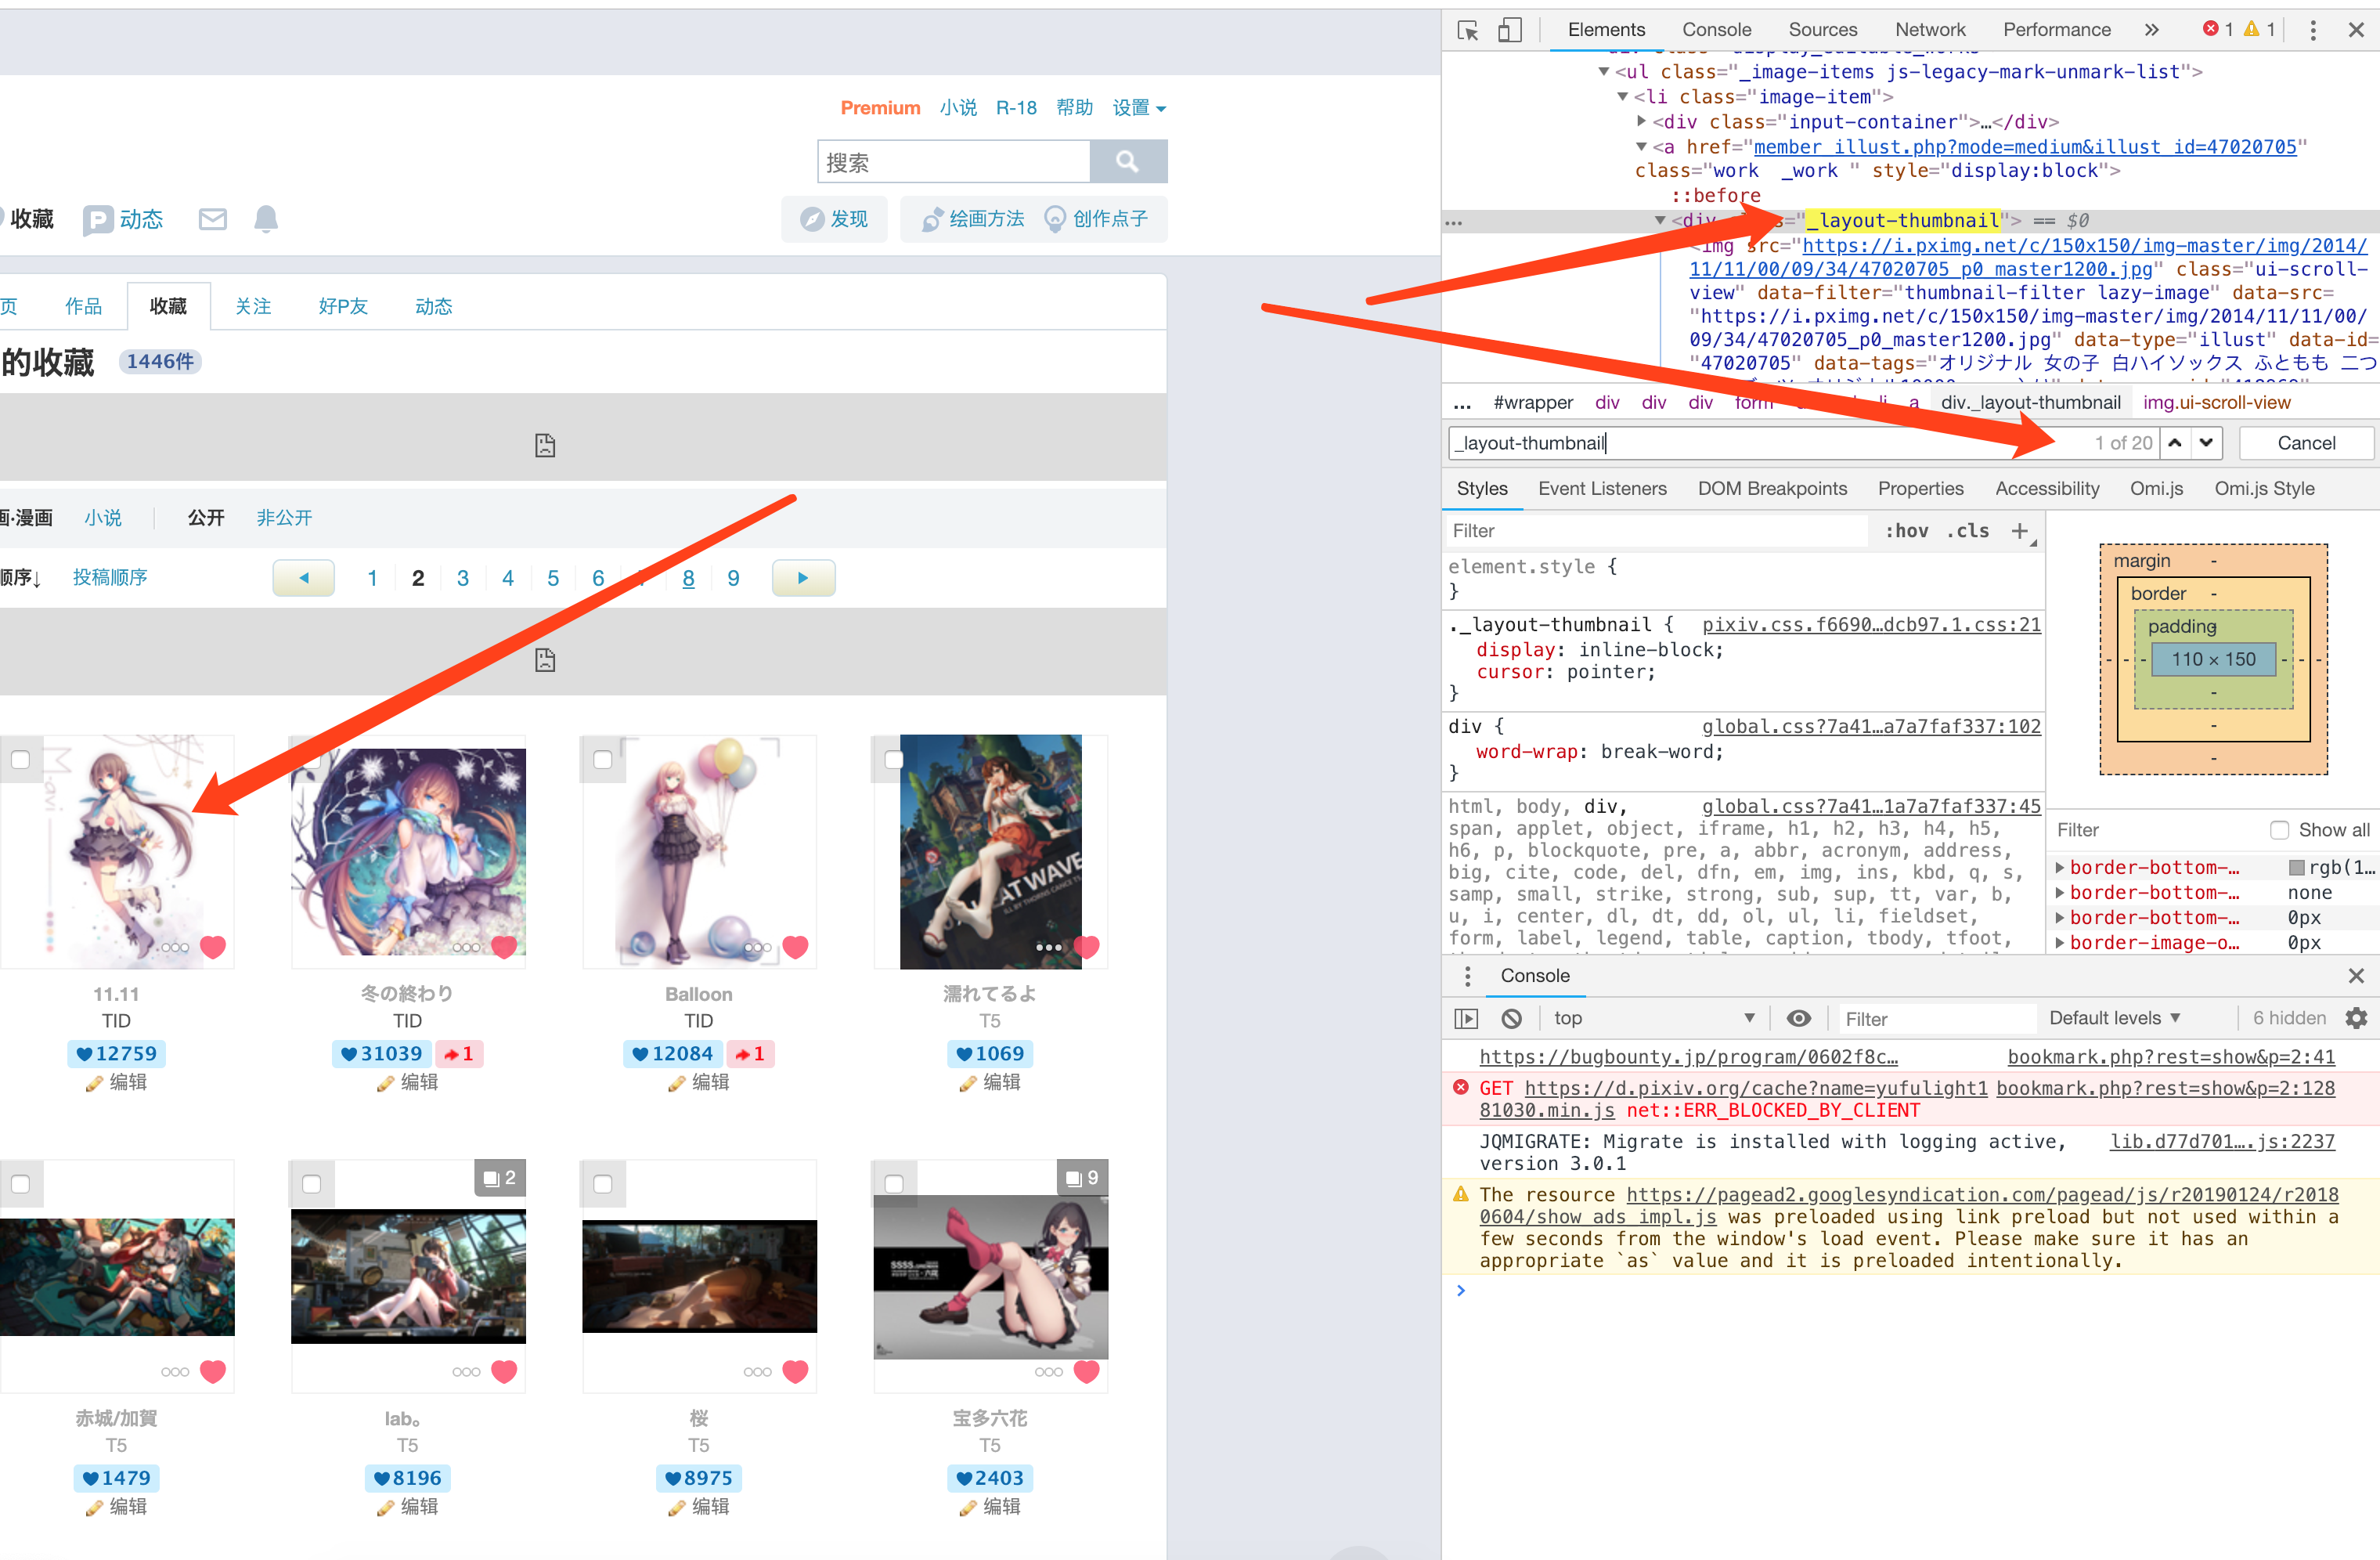Screen dimensions: 2380x1560
Task: Click the rgb color swatch for border-bottom
Action: [2297, 867]
